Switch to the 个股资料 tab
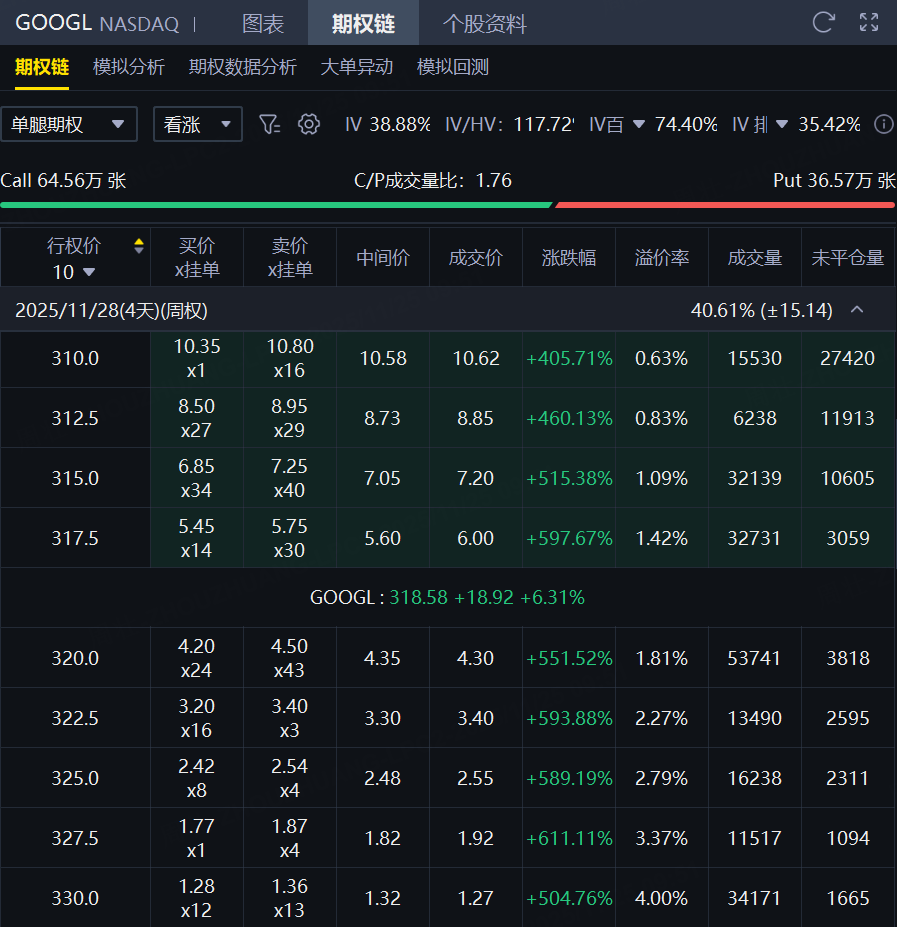Screen dimensions: 897x927 click(x=484, y=23)
